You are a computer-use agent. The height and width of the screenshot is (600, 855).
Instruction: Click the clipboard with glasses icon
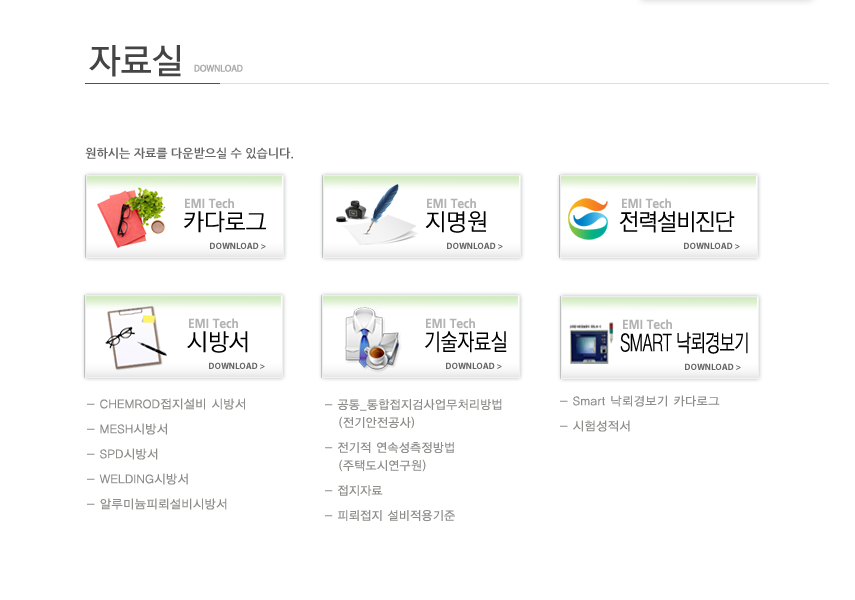[135, 338]
